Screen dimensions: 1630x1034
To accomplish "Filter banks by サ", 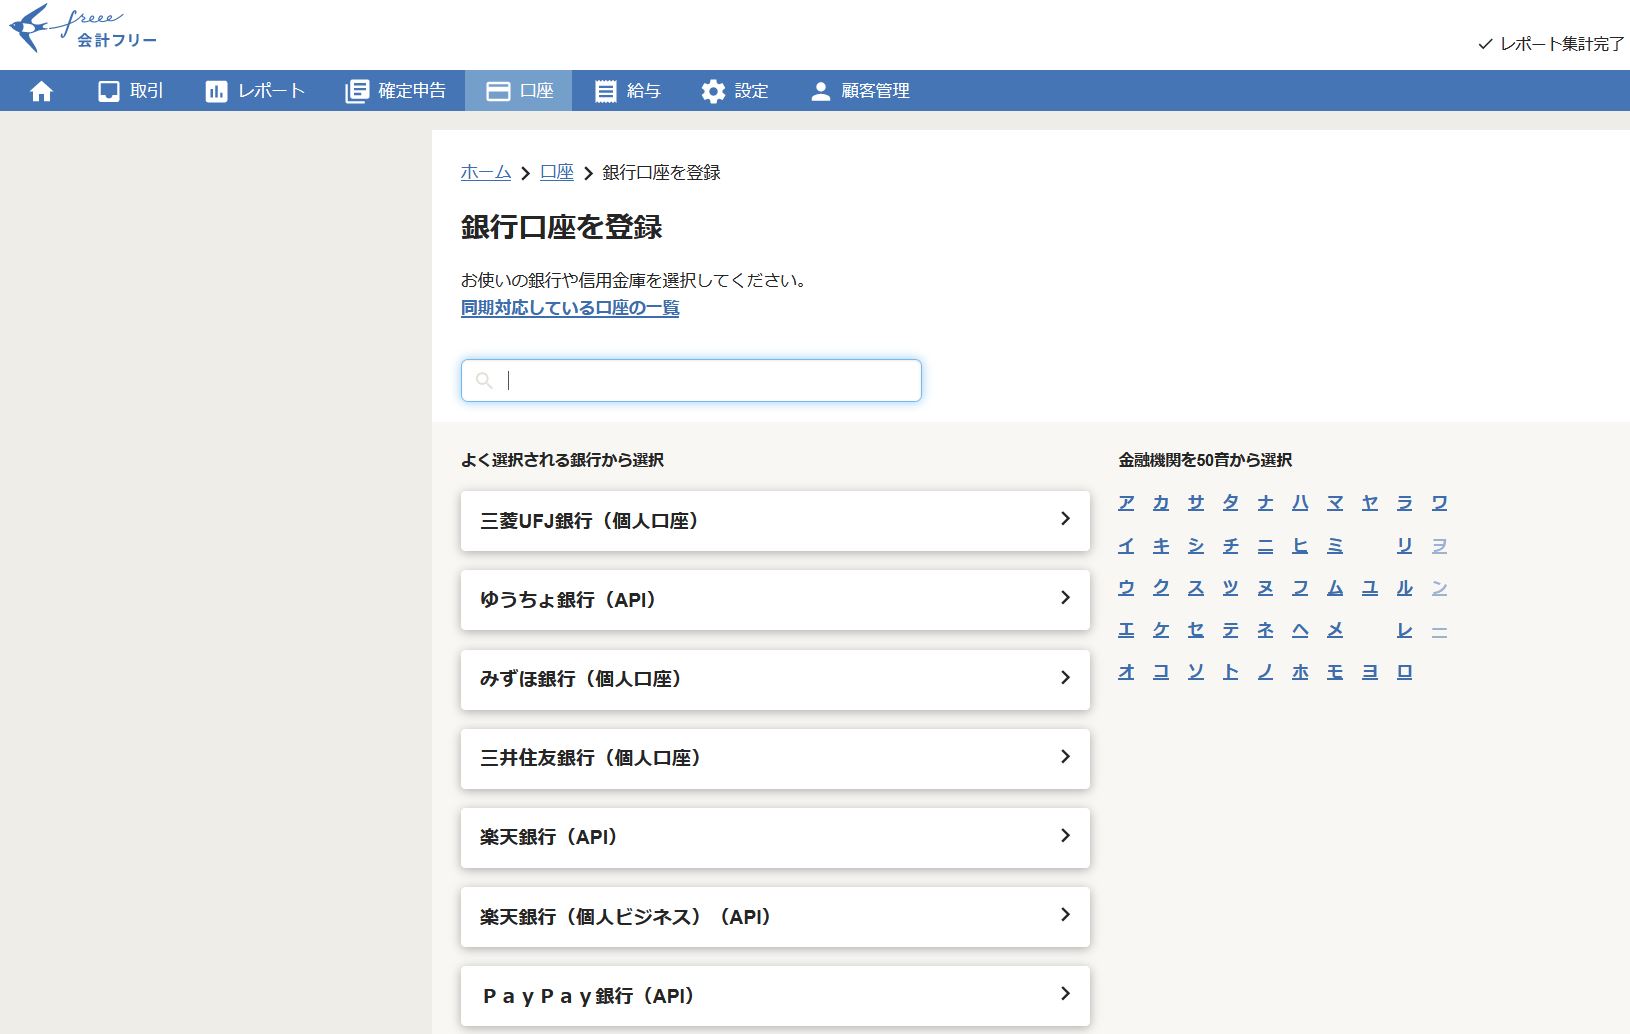I will point(1196,503).
